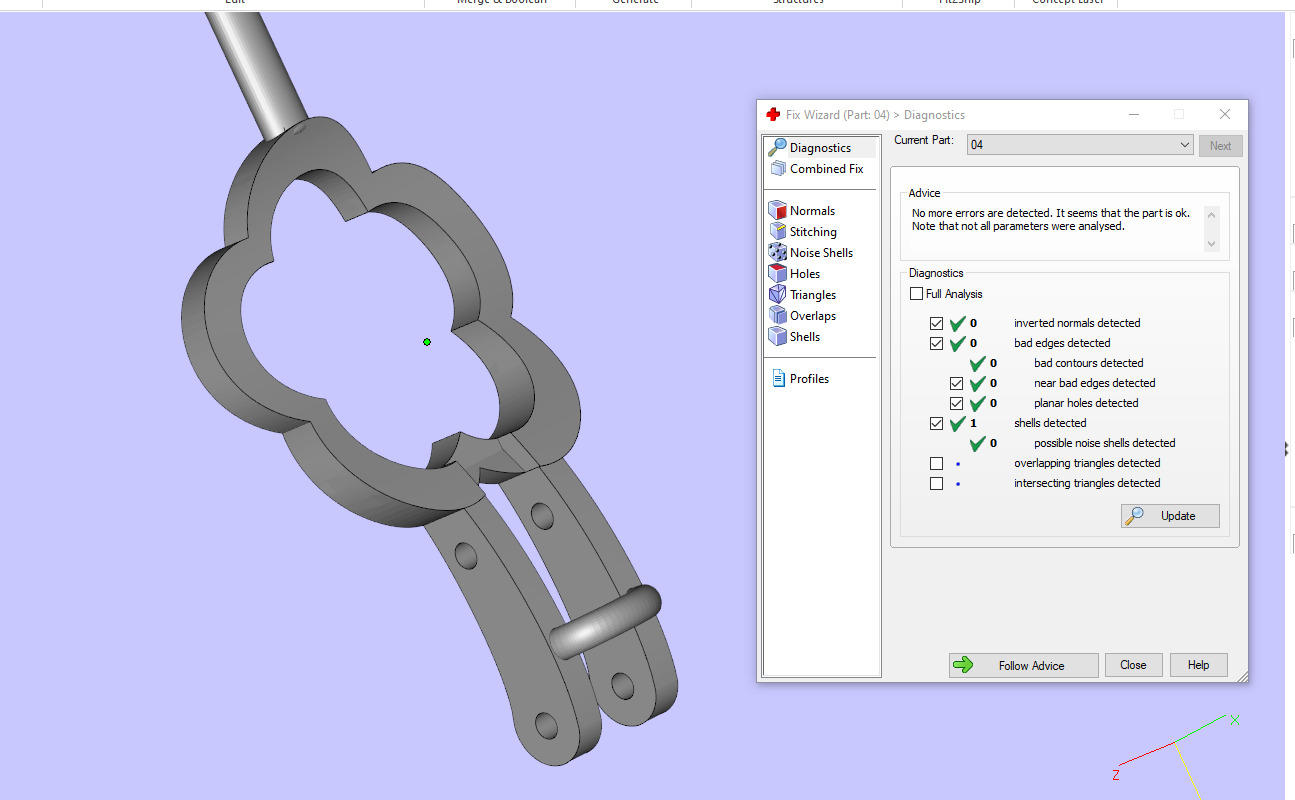Uncheck planar holes detected checkbox
The width and height of the screenshot is (1295, 800).
(956, 403)
